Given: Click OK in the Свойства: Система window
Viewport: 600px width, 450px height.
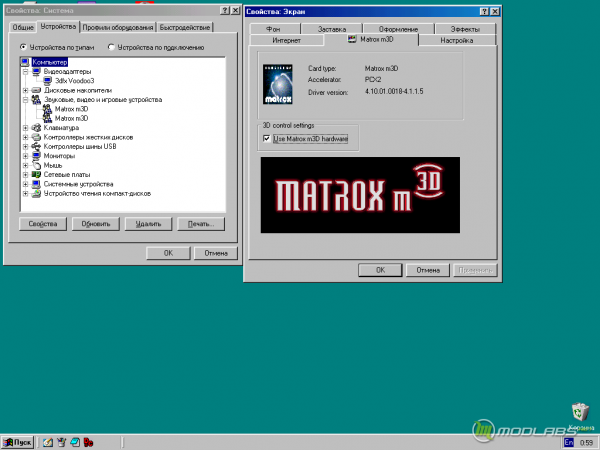Looking at the screenshot, I should 168,253.
